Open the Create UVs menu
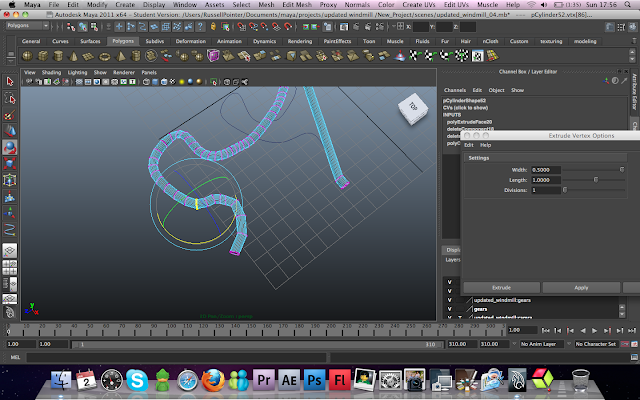640x400 pixels. (x=419, y=4)
